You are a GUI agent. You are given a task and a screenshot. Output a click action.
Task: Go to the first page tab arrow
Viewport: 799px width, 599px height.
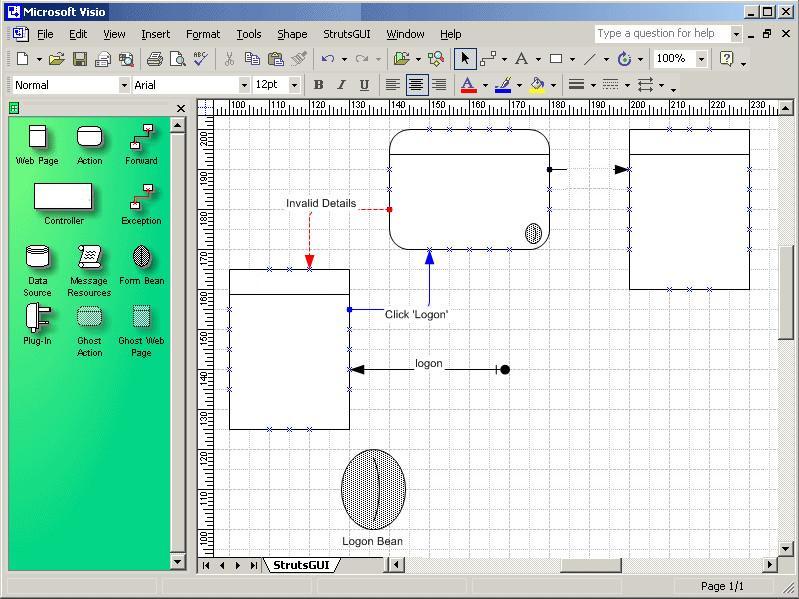click(x=206, y=565)
